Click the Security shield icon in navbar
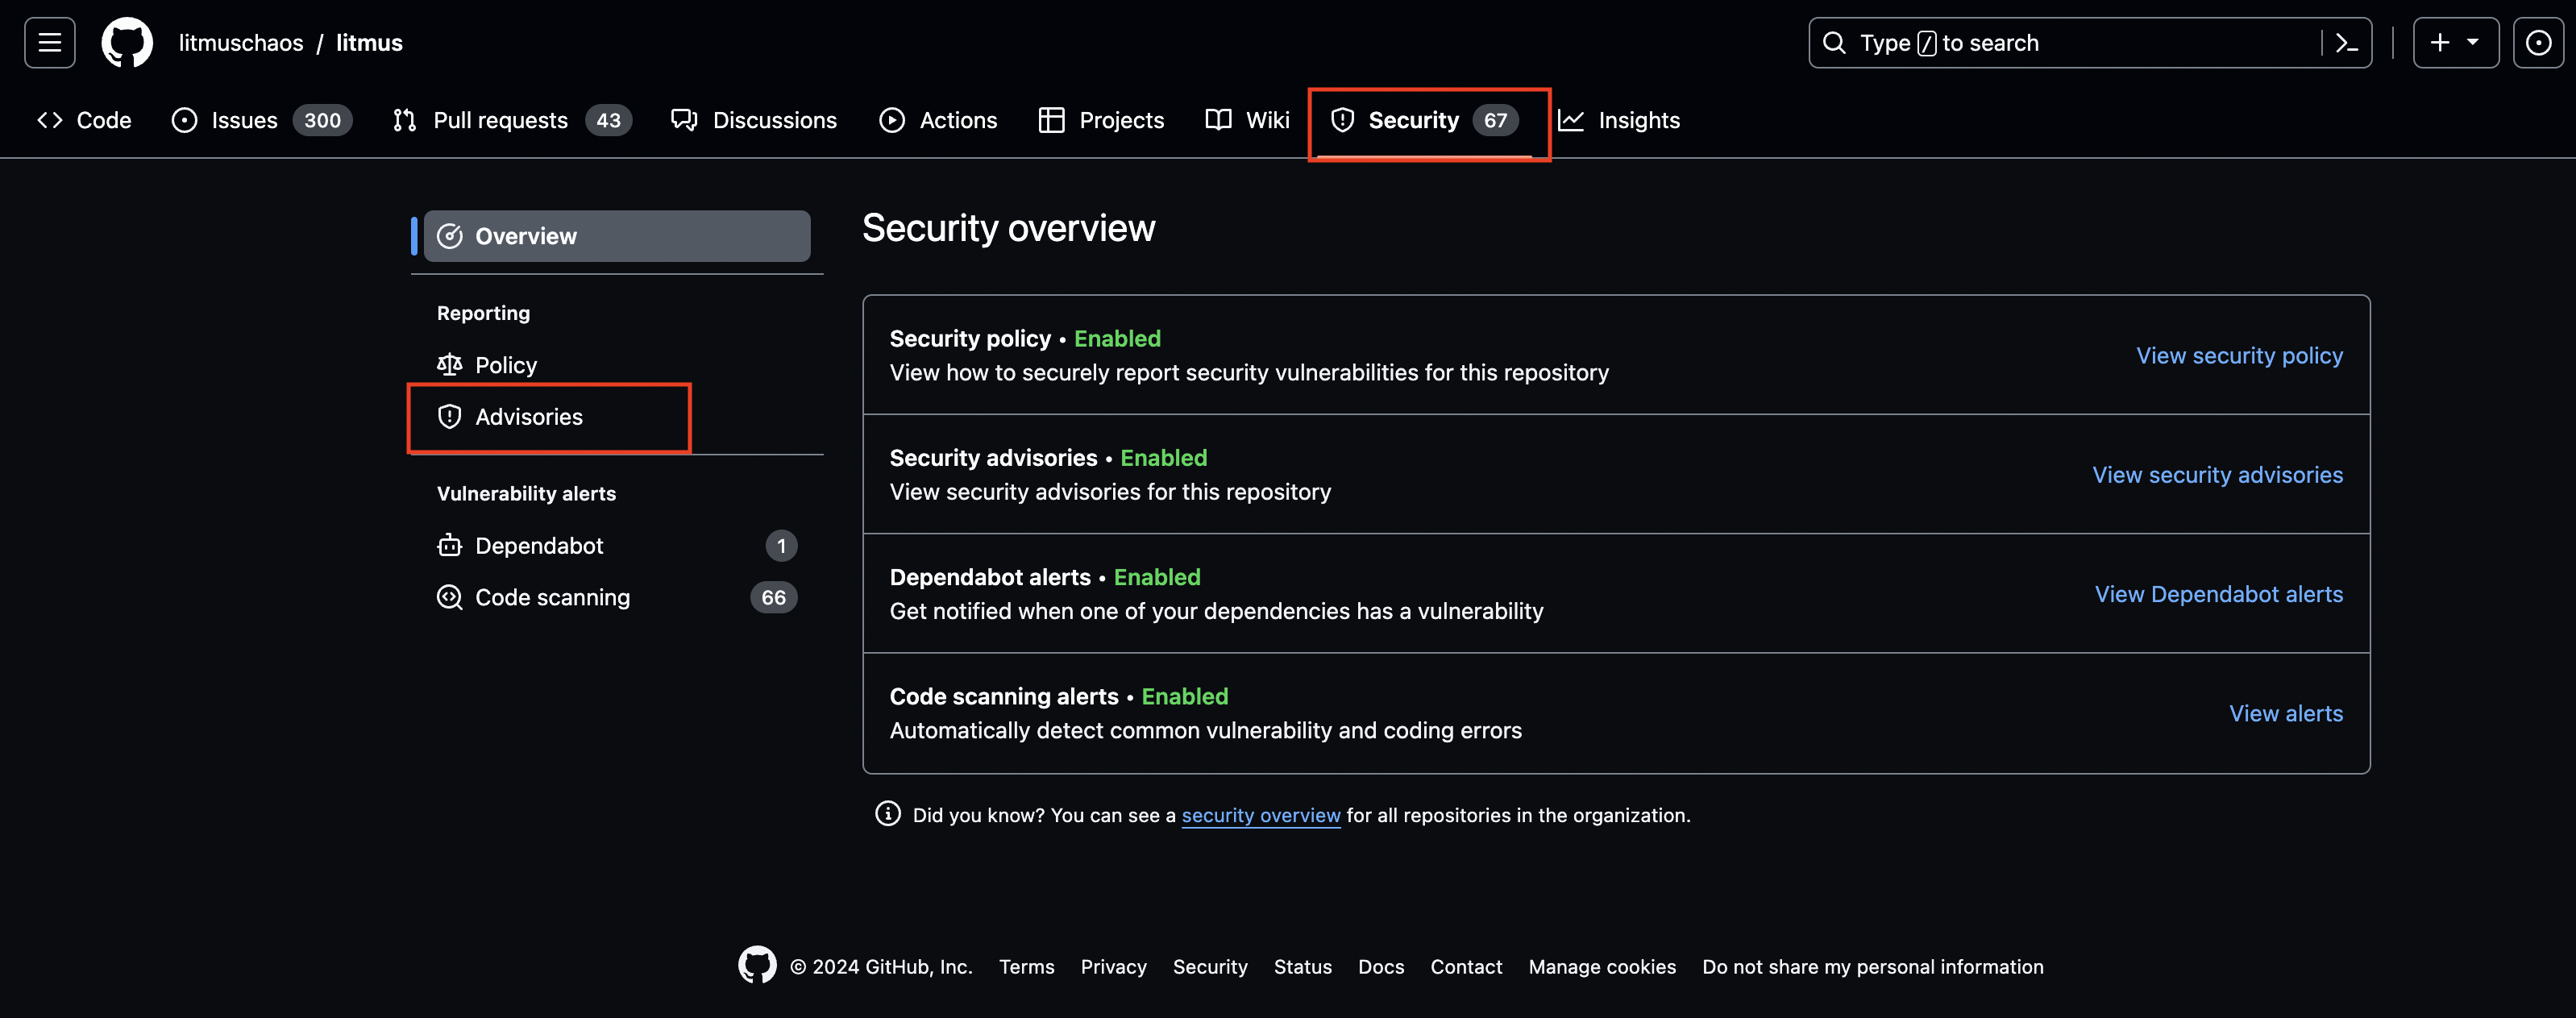 pyautogui.click(x=1337, y=120)
